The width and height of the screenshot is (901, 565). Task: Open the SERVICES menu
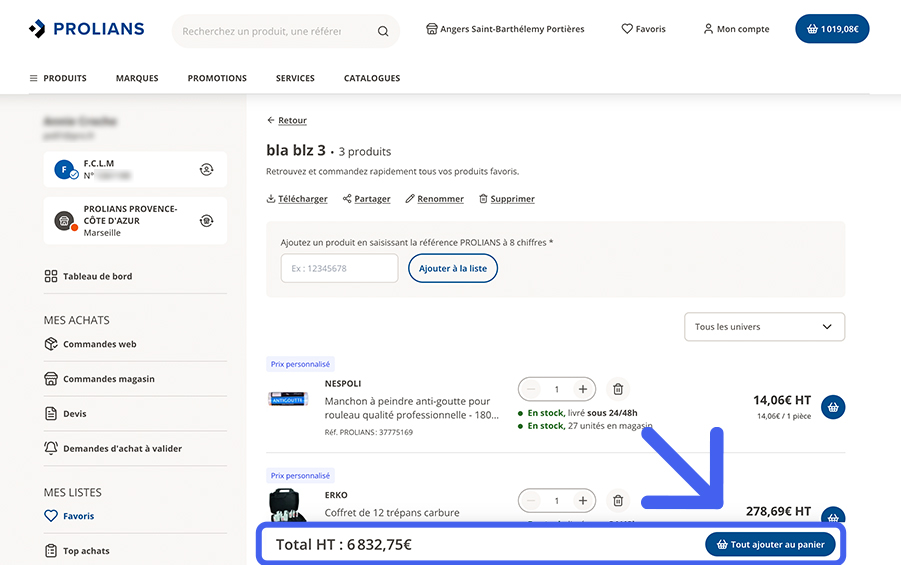[295, 78]
